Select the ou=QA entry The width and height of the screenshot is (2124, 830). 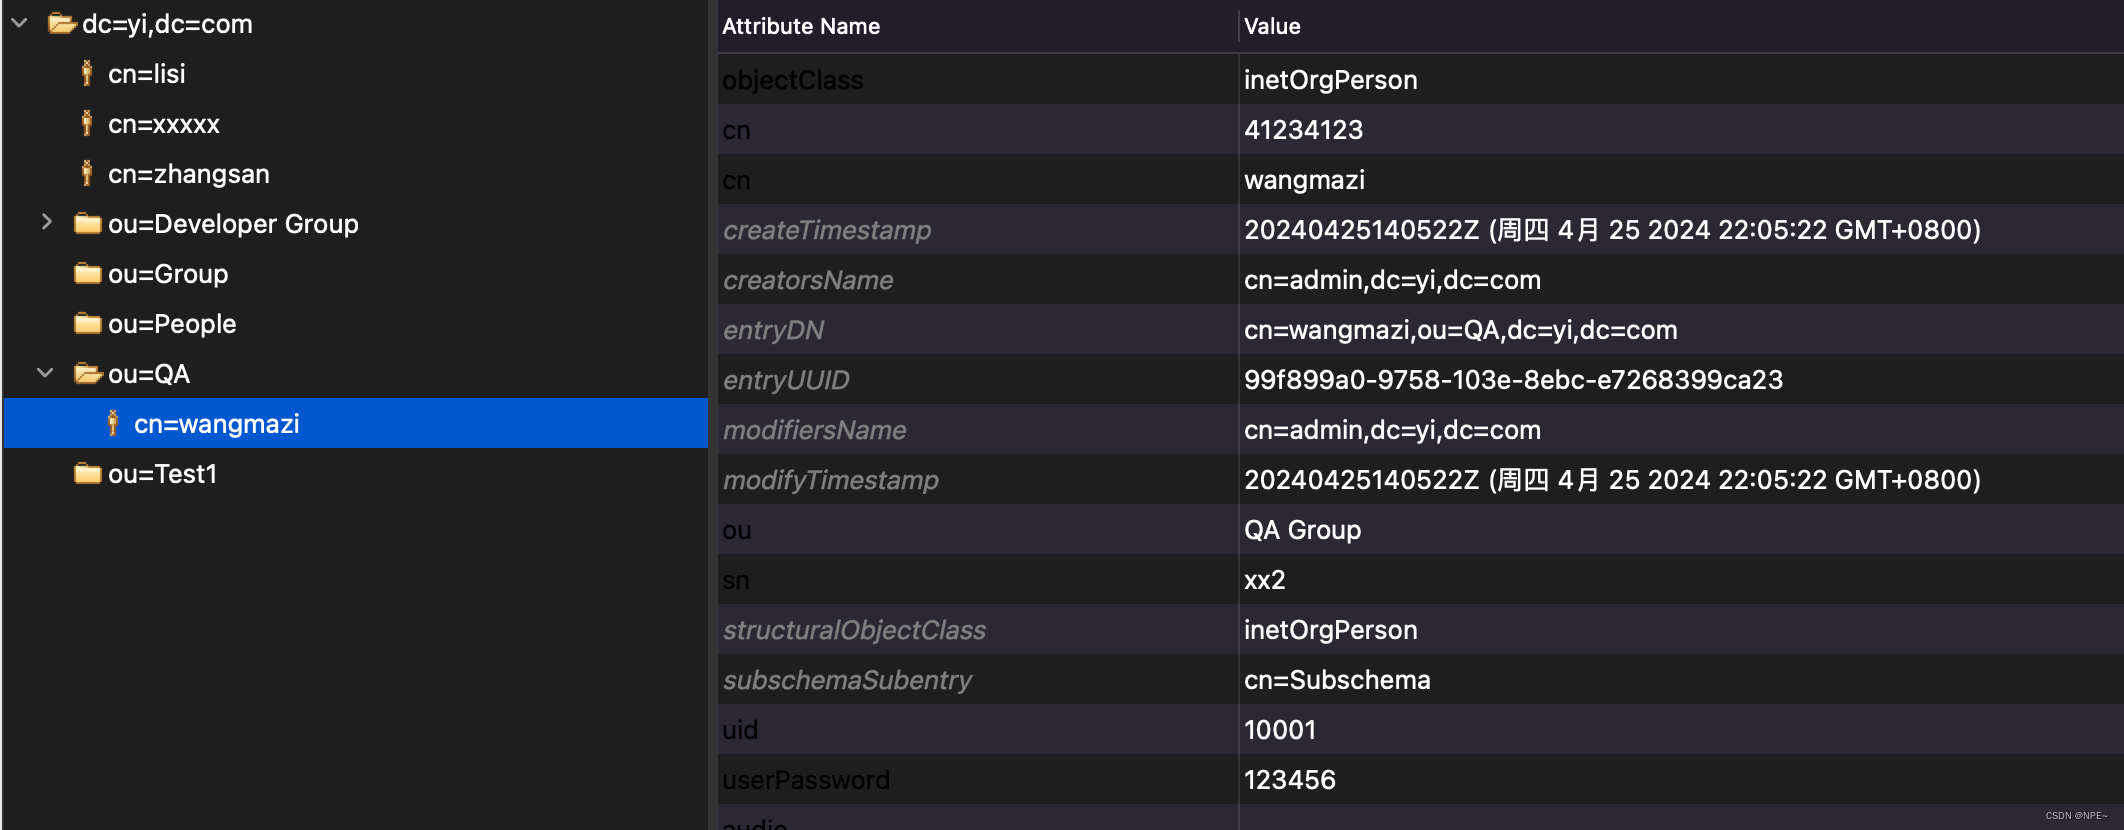click(x=149, y=374)
